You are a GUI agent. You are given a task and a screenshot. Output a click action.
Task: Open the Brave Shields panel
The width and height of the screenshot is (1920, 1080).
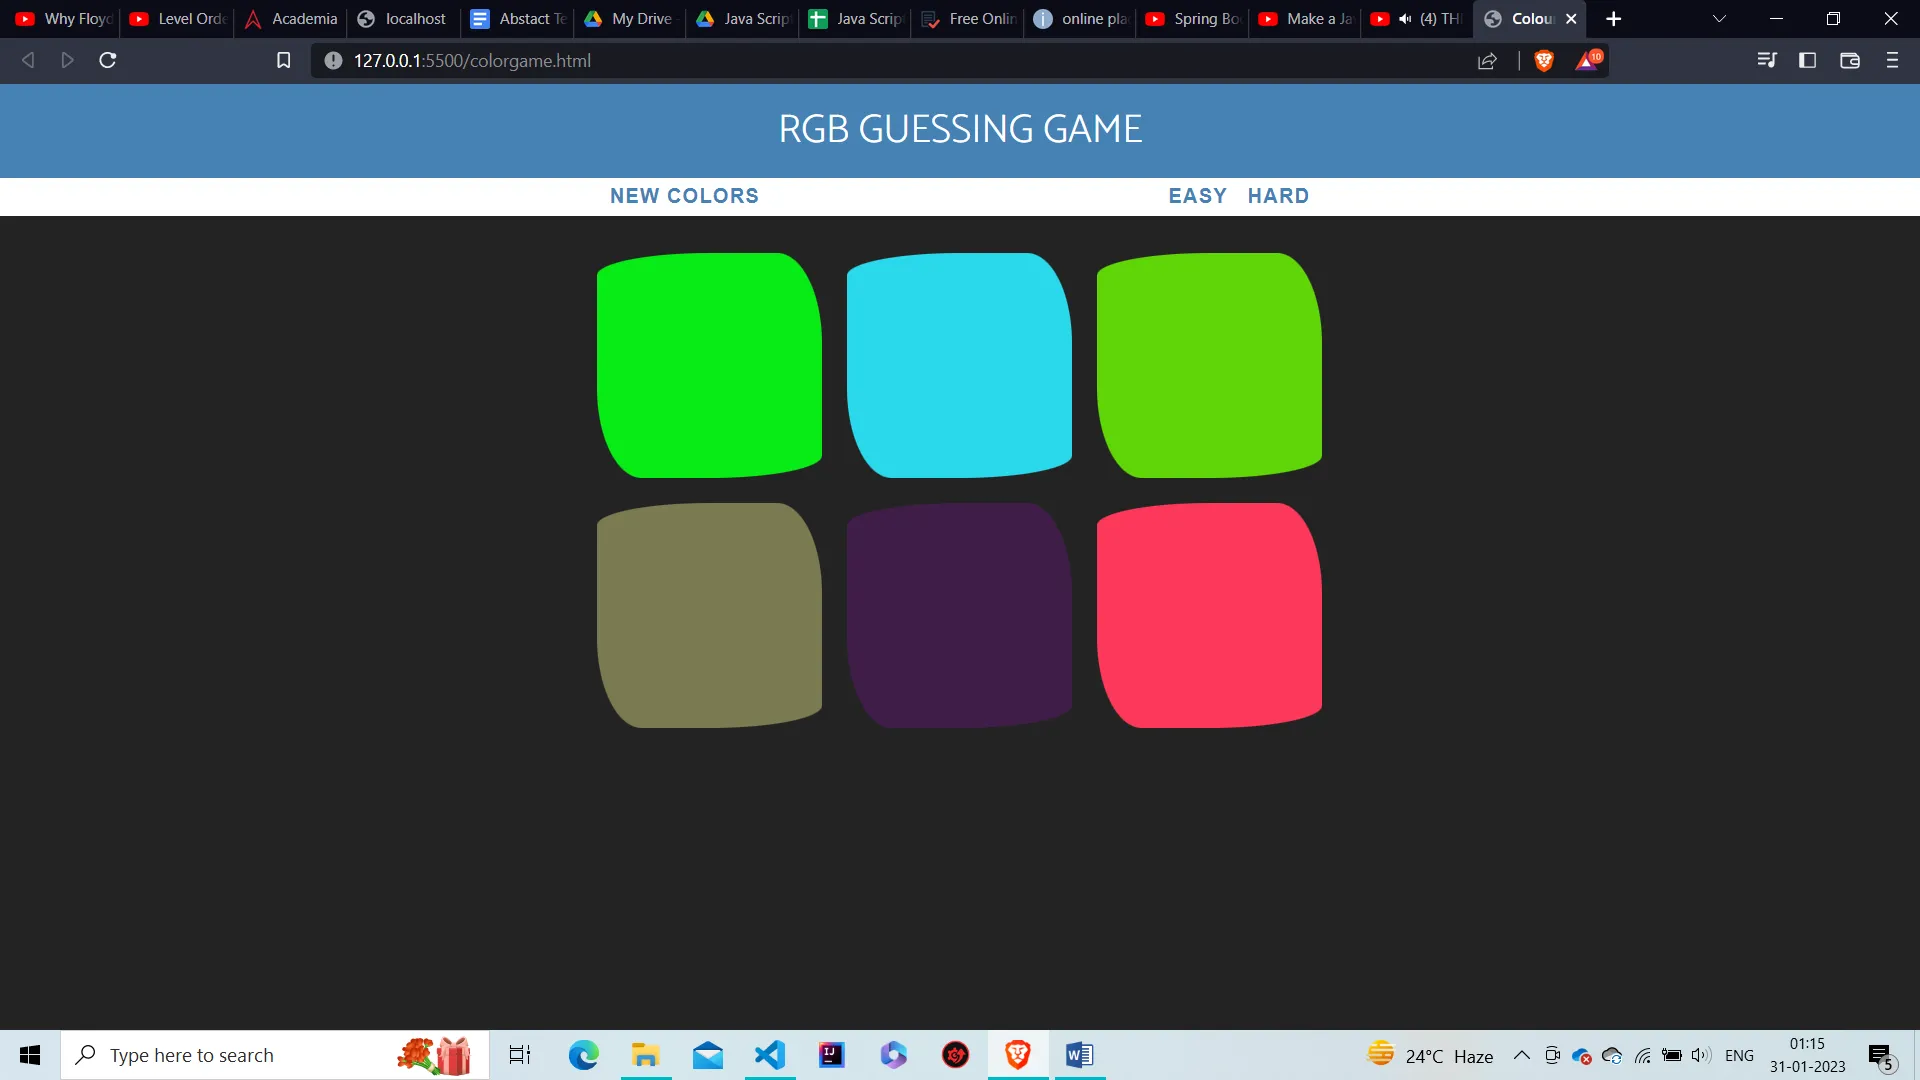click(1543, 60)
